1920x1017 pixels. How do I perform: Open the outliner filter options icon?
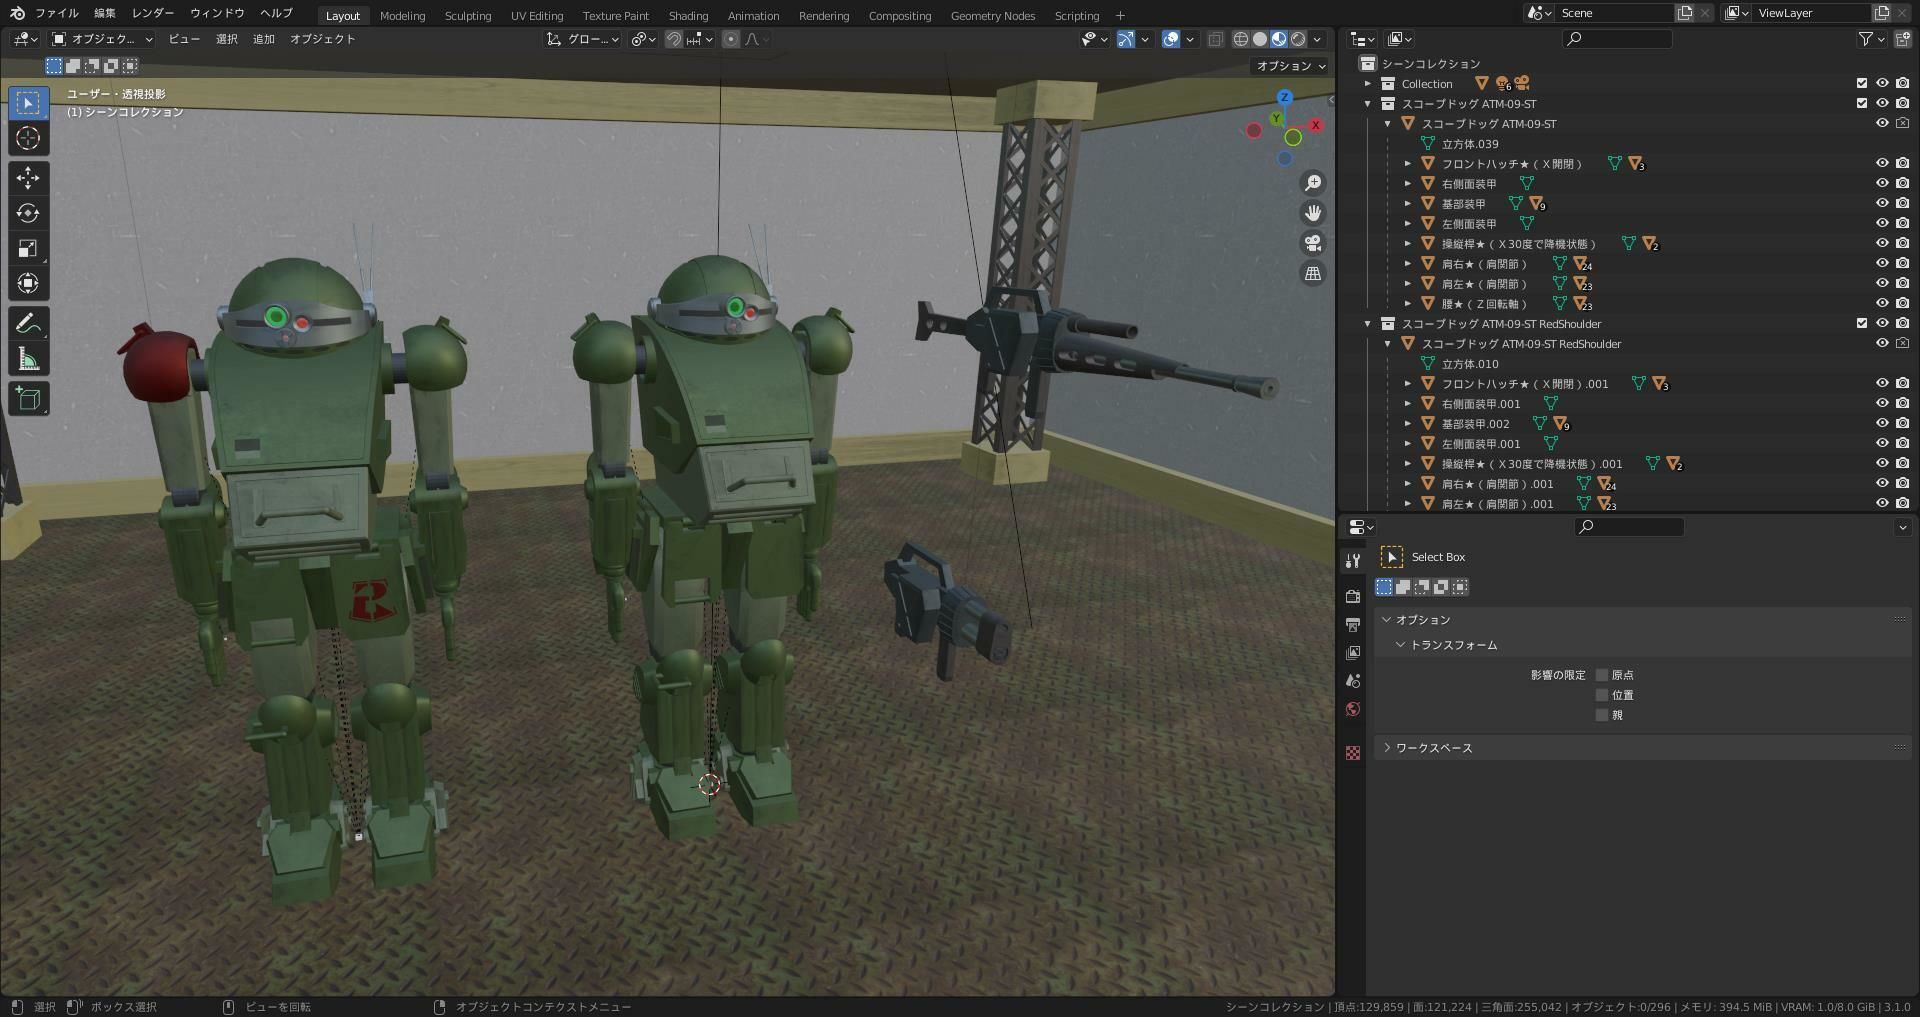(x=1866, y=38)
